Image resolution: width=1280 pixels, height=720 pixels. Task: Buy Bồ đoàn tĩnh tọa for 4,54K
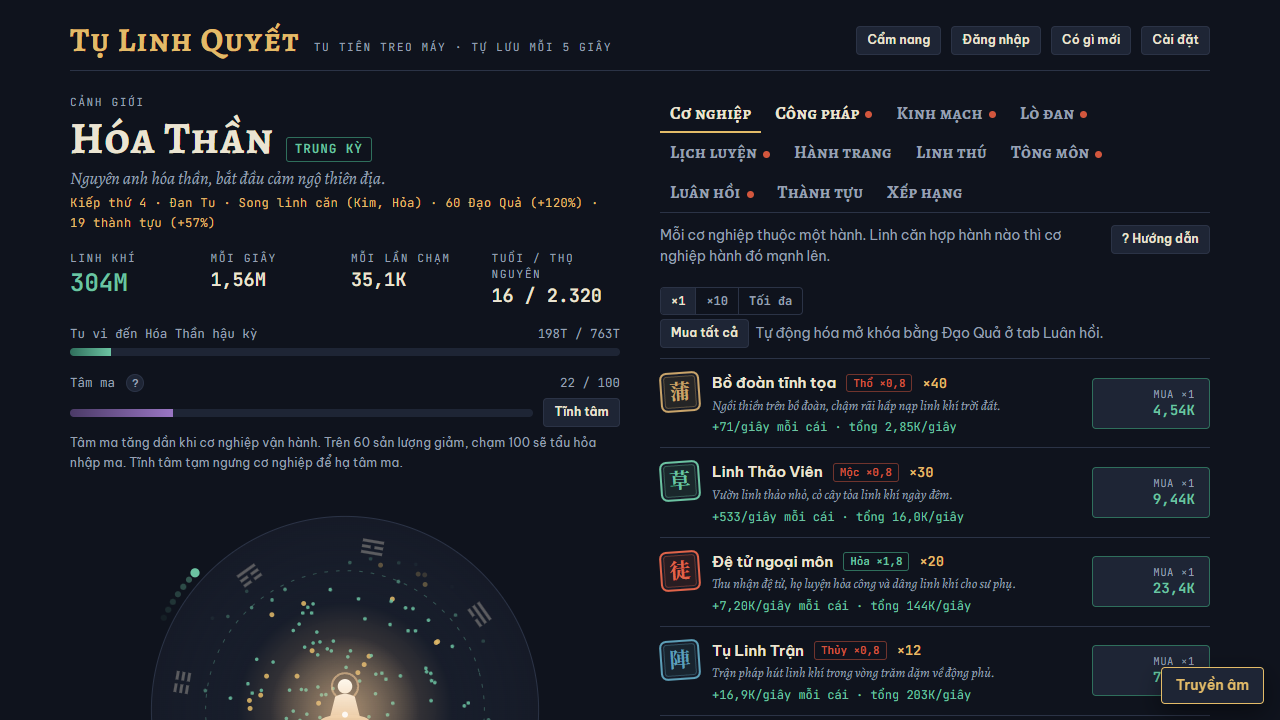[x=1150, y=403]
